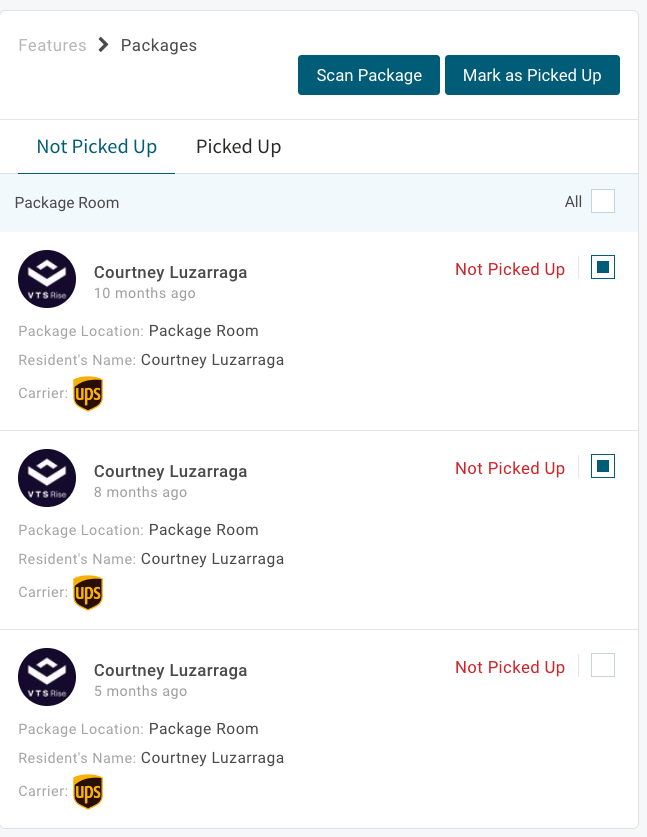
Task: Open Courtney Luzarraga's 10 months ago package
Action: click(x=170, y=272)
